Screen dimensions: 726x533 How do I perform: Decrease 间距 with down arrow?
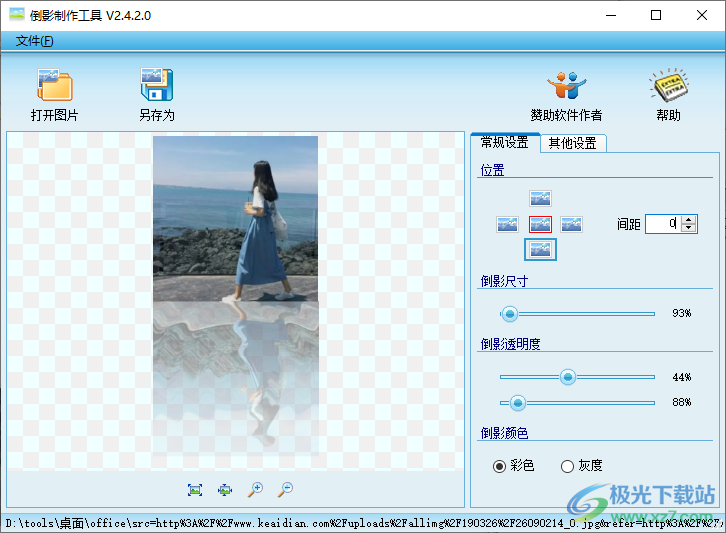(x=689, y=228)
